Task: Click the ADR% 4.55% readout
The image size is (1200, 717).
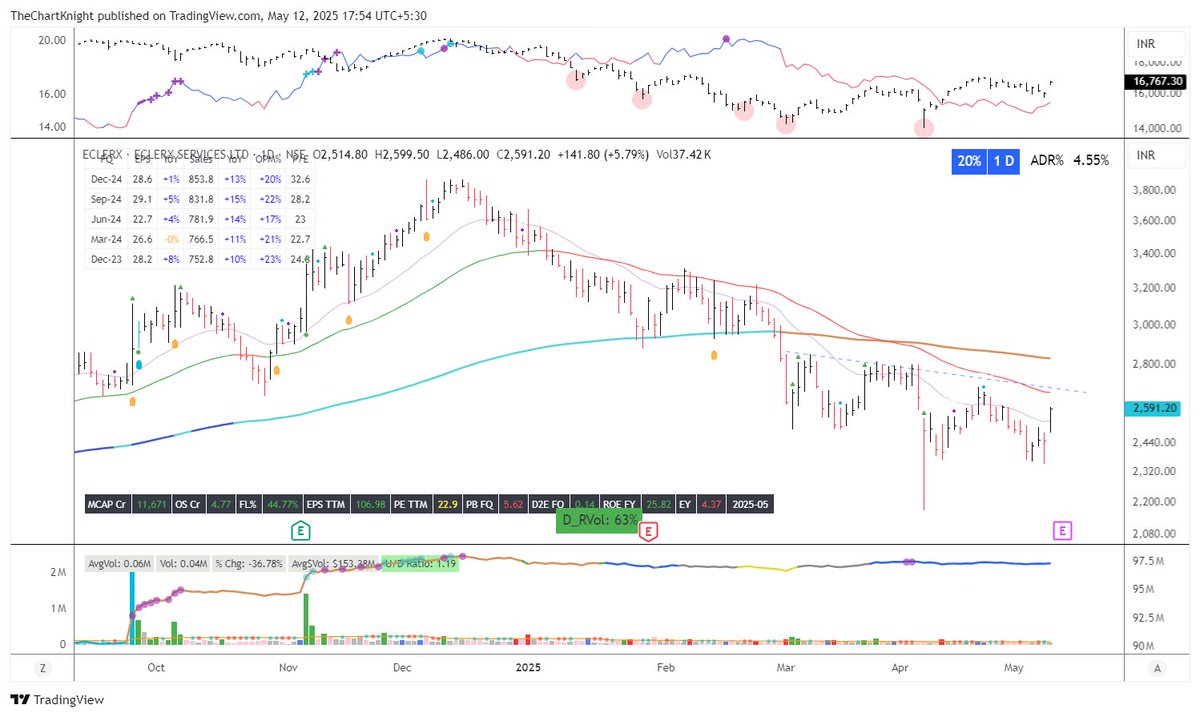Action: [x=1068, y=160]
